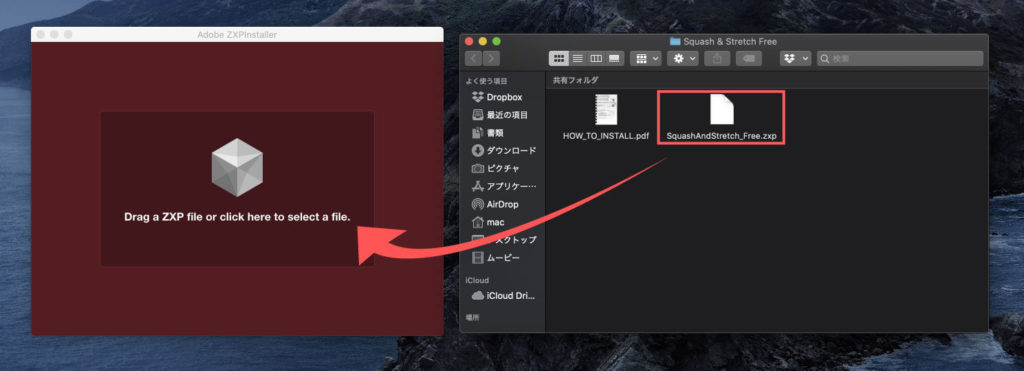Open AirDrop in the sidebar
1024x371 pixels.
495,204
